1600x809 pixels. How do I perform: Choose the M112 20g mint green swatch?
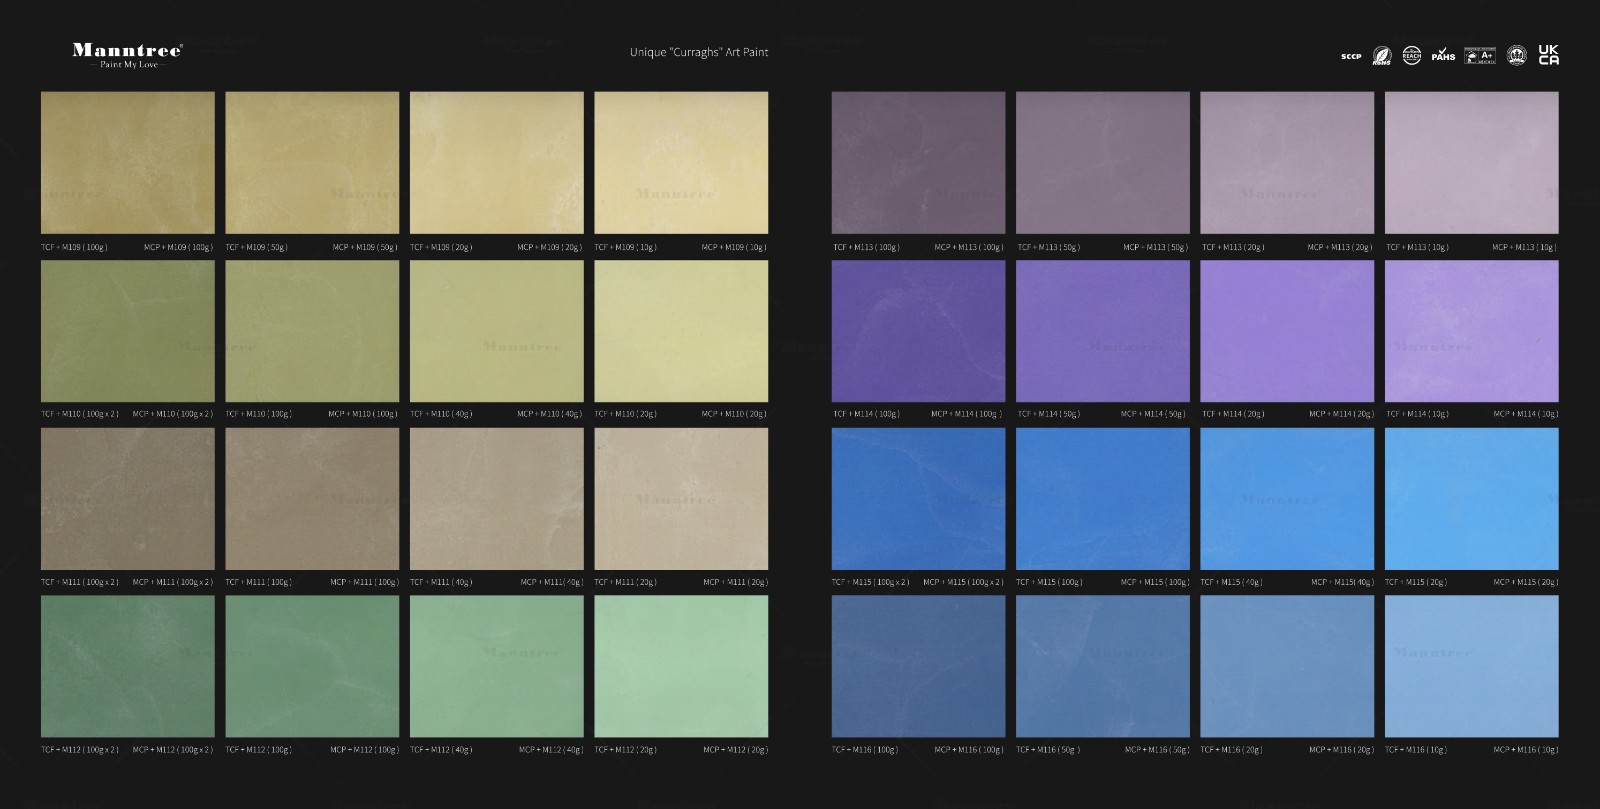pos(681,666)
